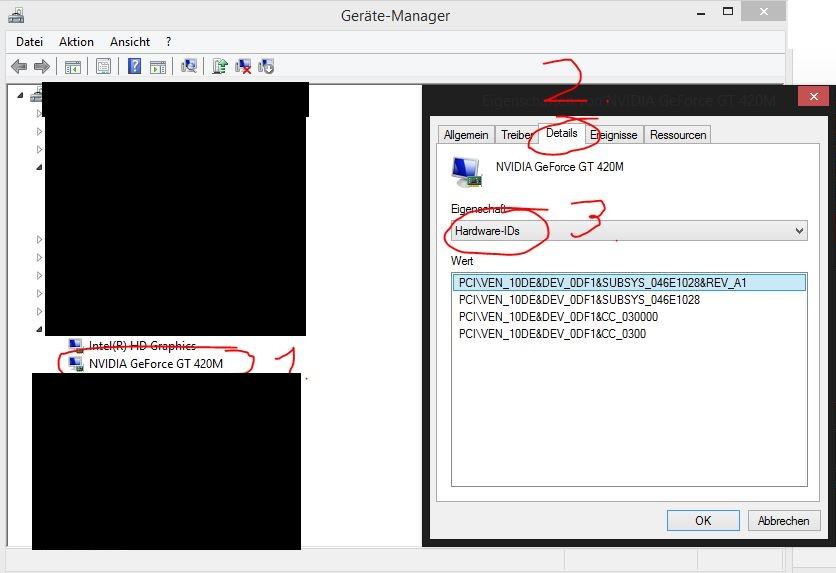
Task: Open the Datei menu
Action: [x=29, y=42]
